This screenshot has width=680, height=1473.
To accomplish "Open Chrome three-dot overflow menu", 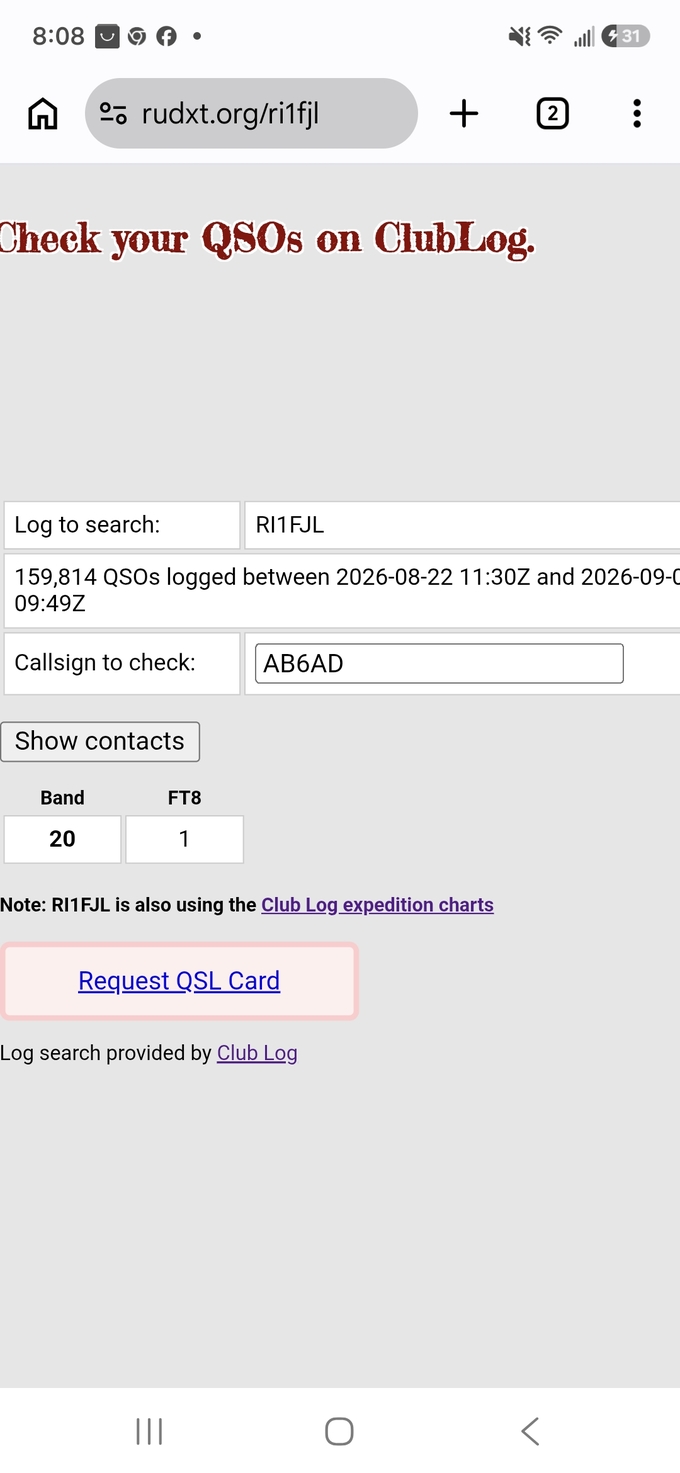I will [637, 114].
